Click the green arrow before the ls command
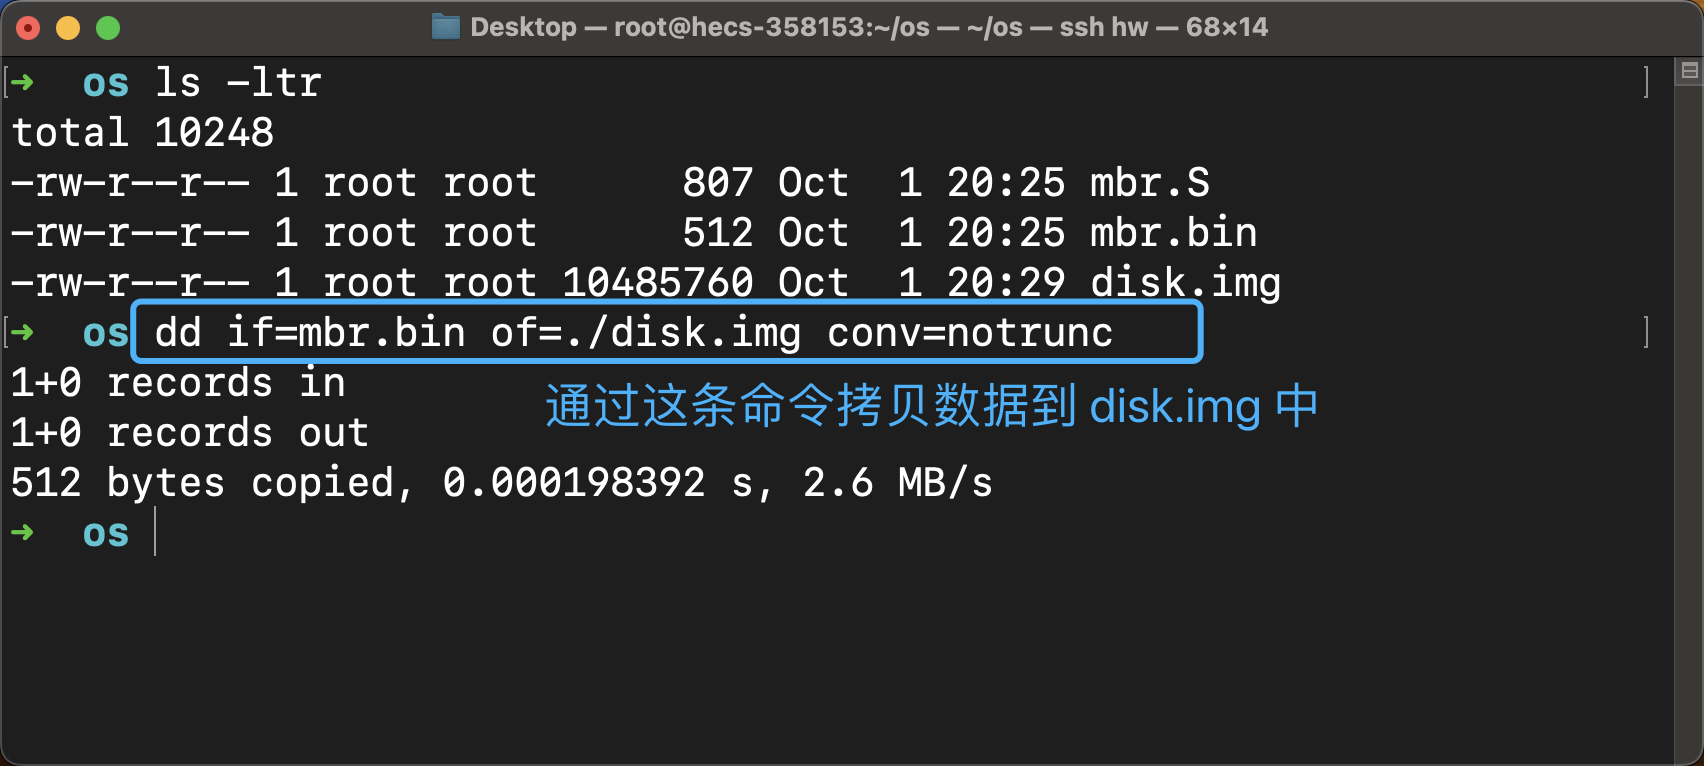The height and width of the screenshot is (766, 1704). coord(22,82)
